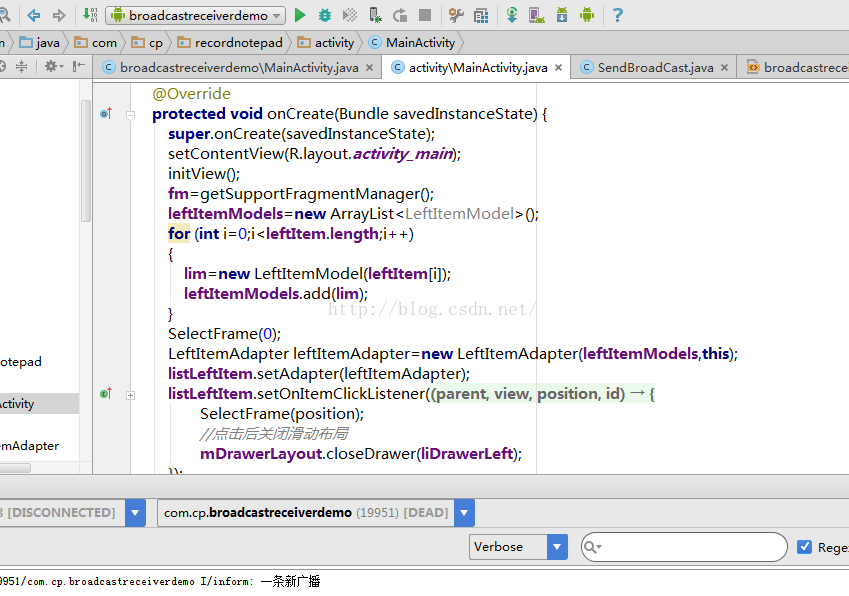The width and height of the screenshot is (849, 596).
Task: Switch to broadcastreceiverdemo\MainActivity.java tab
Action: [238, 68]
